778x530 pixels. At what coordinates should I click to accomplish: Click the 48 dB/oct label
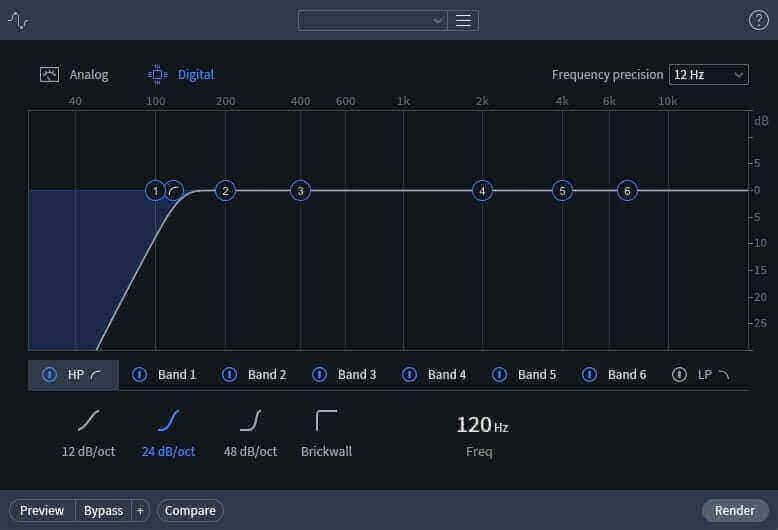(251, 451)
